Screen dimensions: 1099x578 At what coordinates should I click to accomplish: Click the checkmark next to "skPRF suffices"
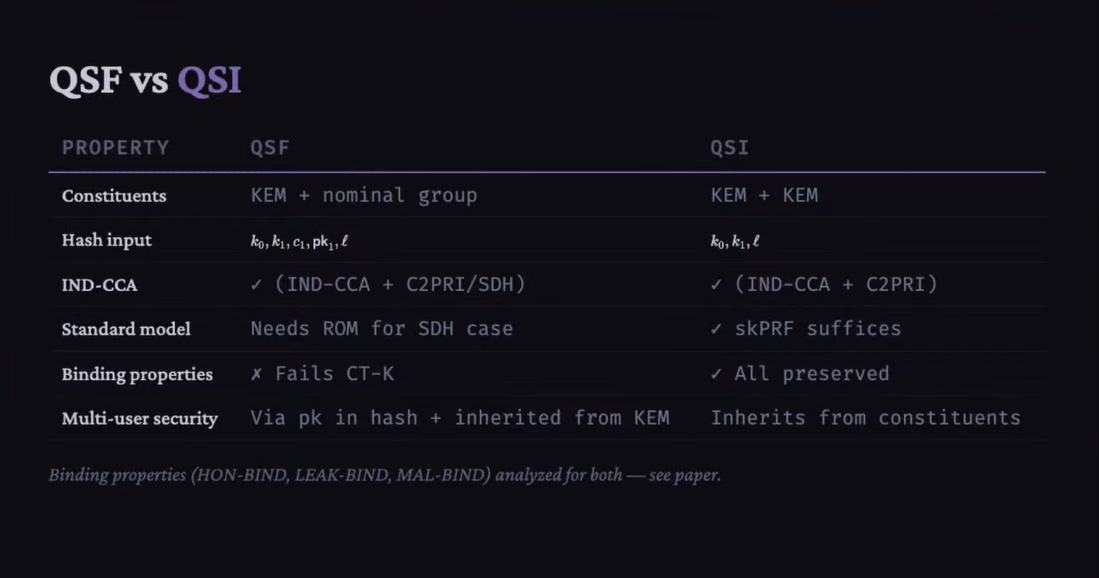tap(716, 329)
